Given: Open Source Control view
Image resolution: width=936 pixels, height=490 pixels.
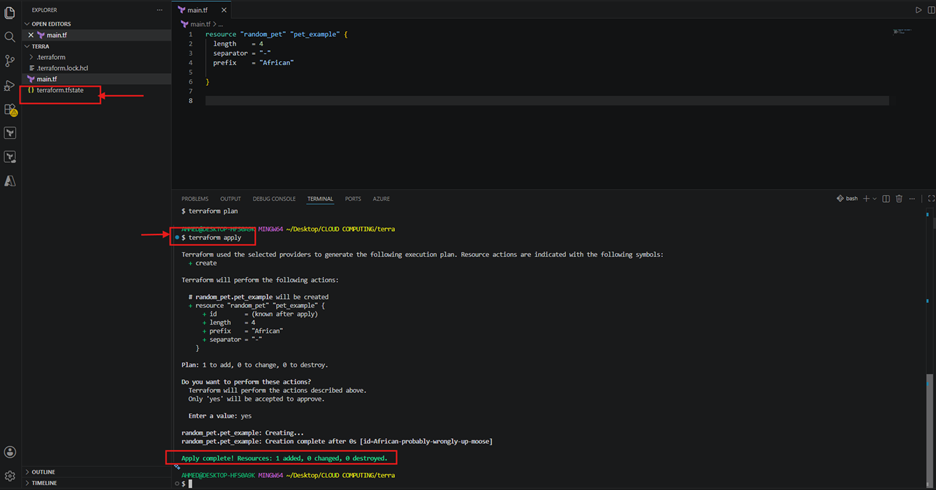Looking at the screenshot, I should coord(10,61).
